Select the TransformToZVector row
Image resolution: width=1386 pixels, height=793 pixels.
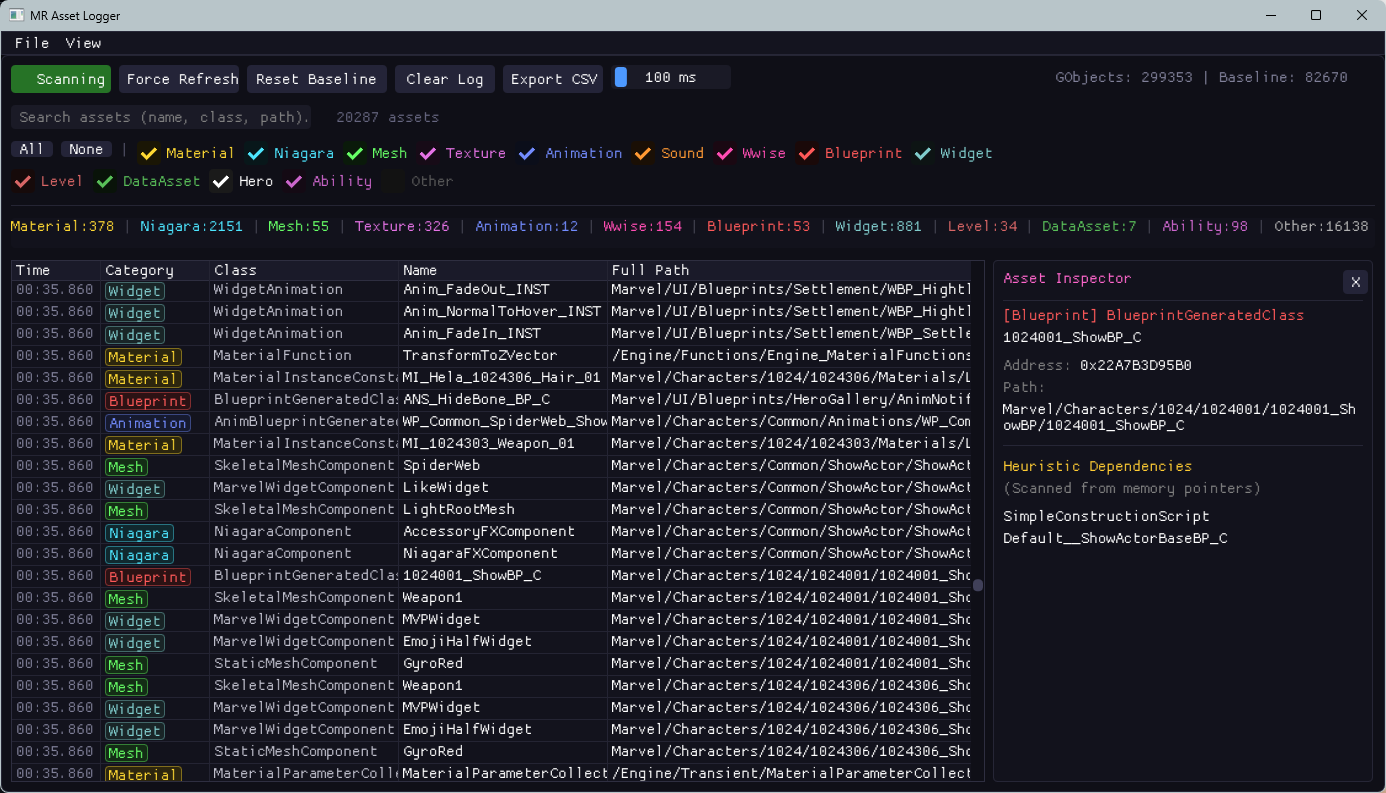pyautogui.click(x=491, y=355)
